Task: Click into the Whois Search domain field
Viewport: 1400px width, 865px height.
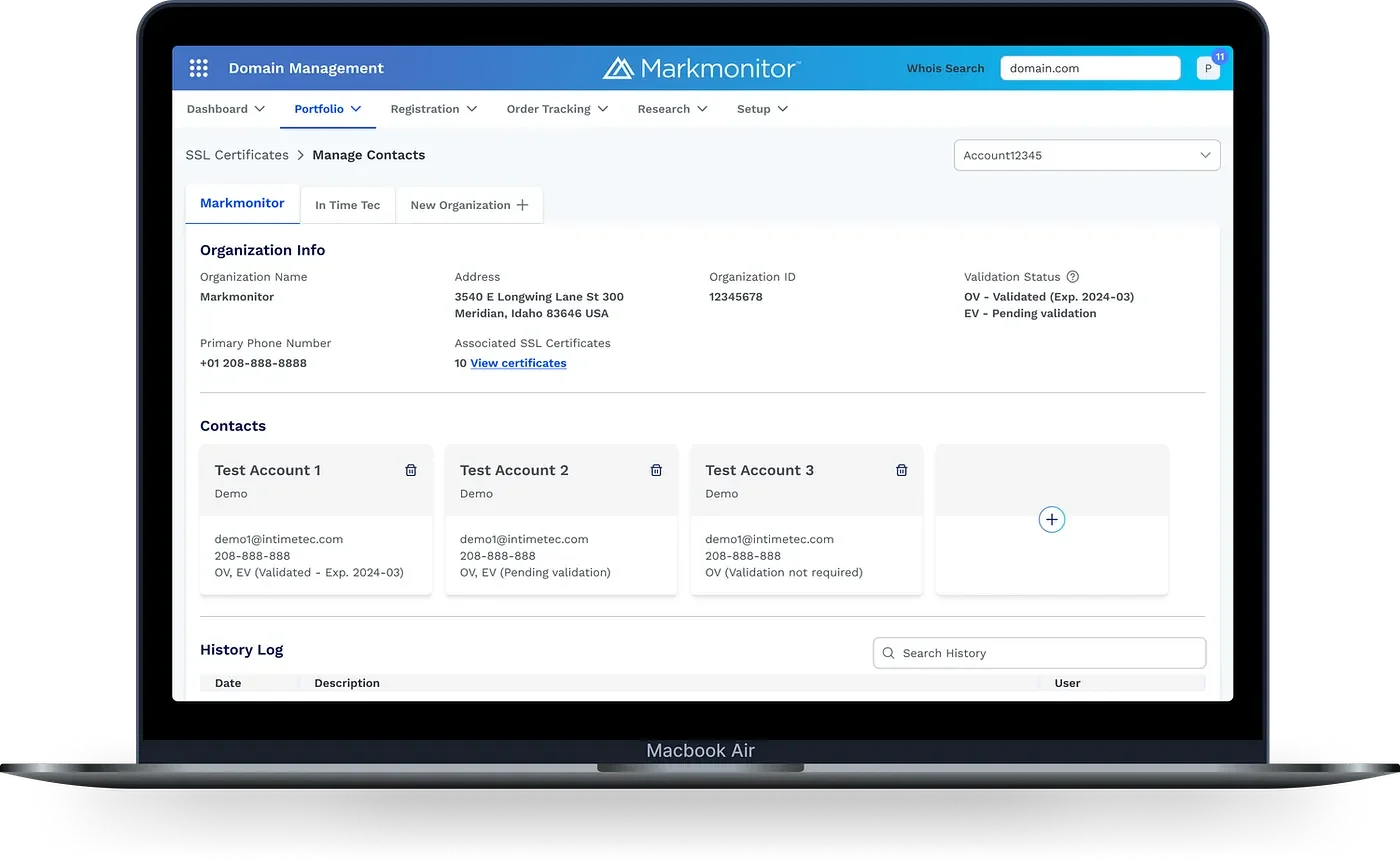Action: tap(1090, 68)
